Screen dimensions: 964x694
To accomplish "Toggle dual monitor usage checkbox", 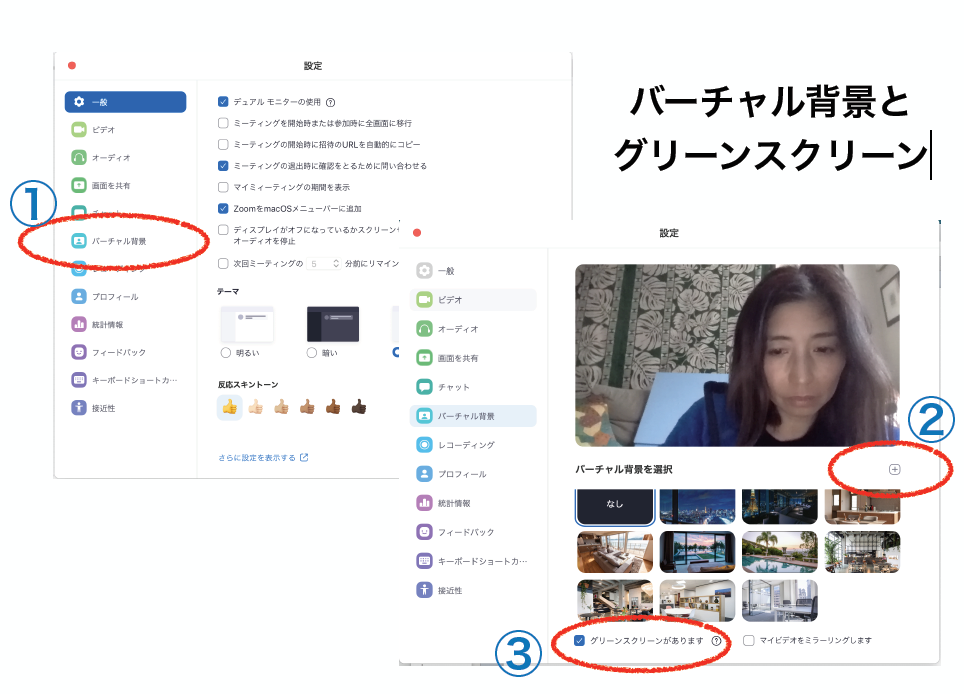I will pos(223,102).
